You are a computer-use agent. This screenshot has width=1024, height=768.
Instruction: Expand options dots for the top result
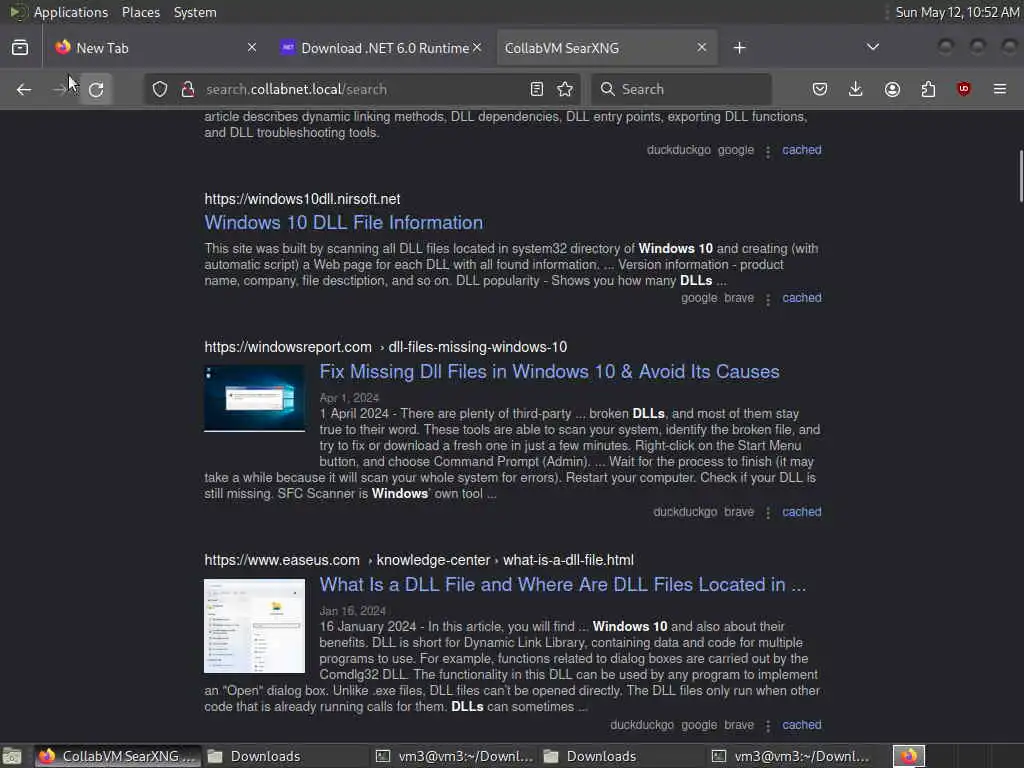(768, 152)
